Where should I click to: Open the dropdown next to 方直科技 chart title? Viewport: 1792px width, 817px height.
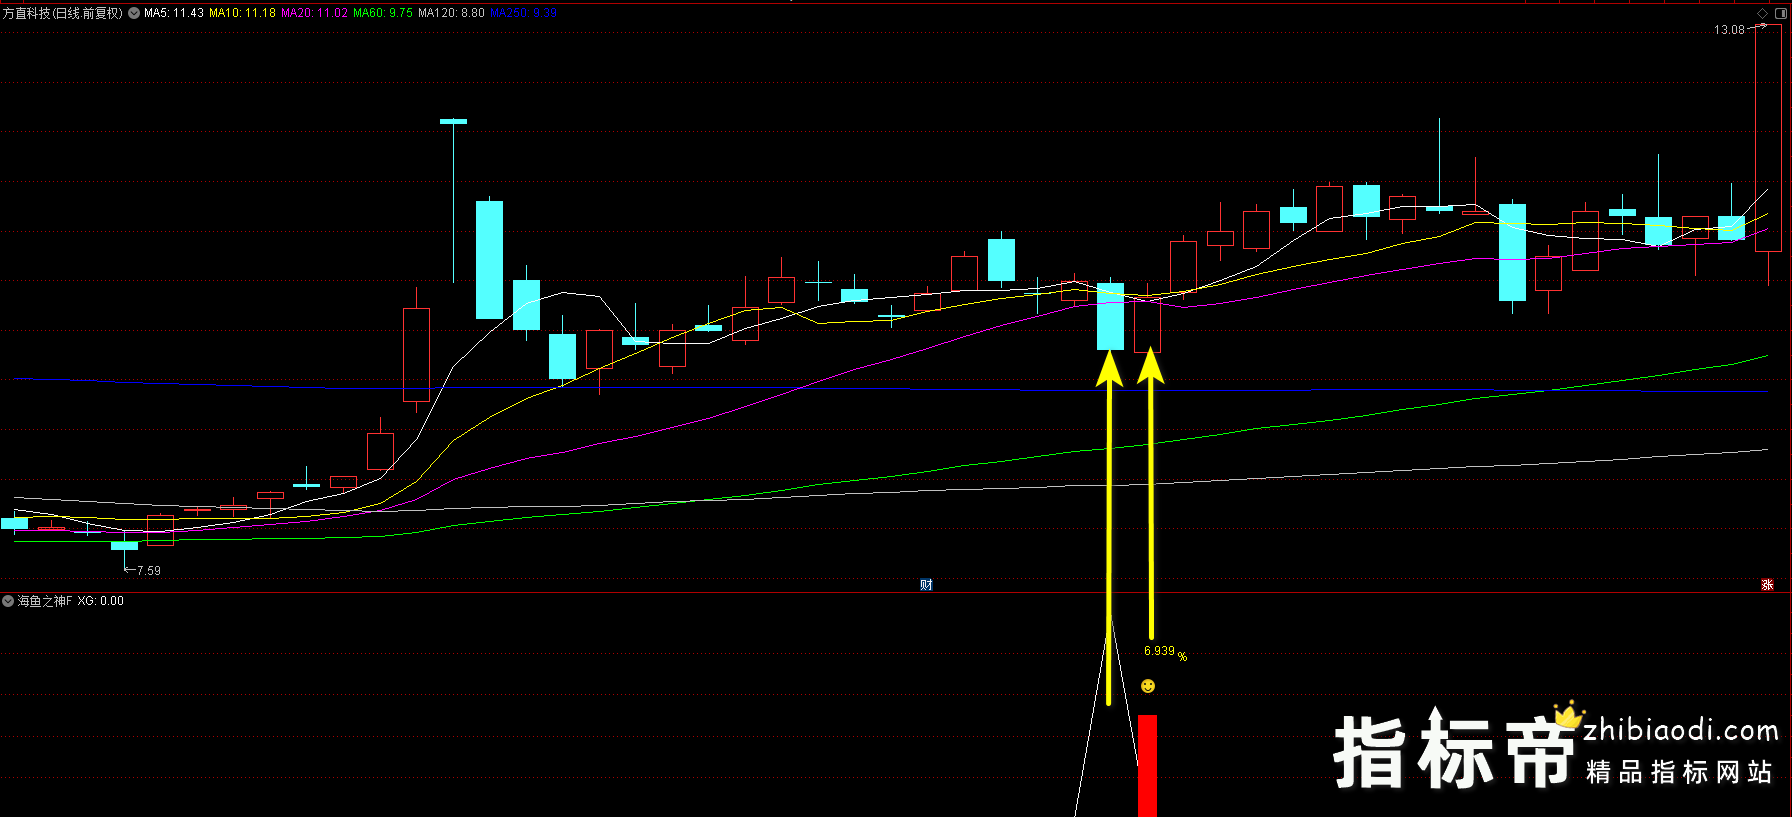coord(134,13)
